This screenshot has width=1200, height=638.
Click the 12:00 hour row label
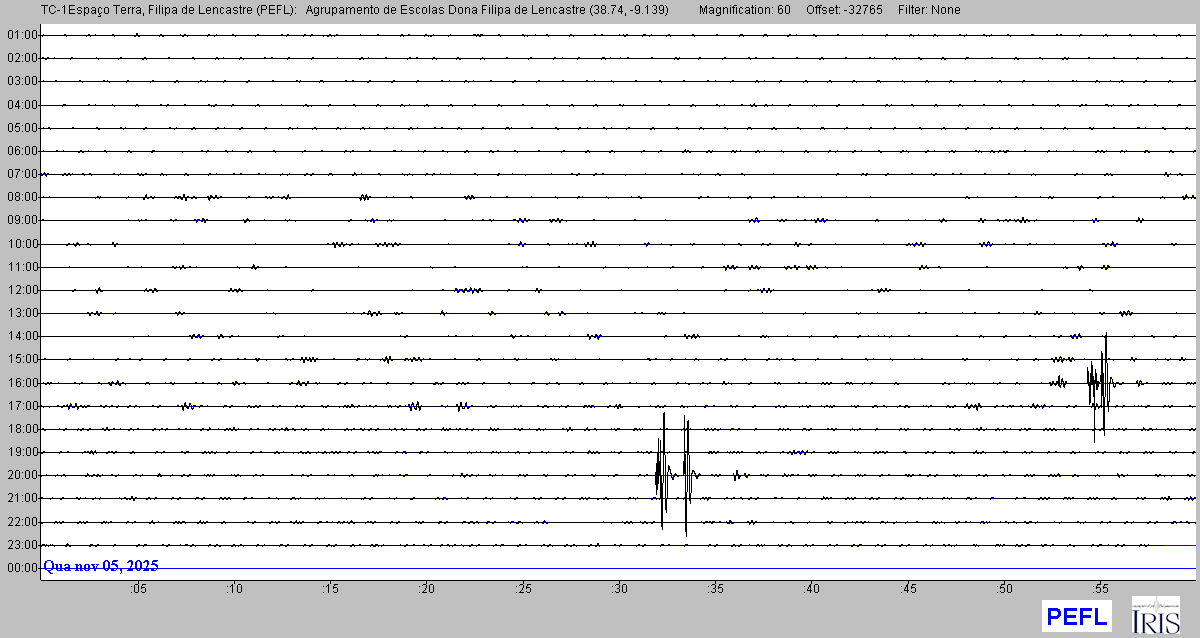pos(22,290)
